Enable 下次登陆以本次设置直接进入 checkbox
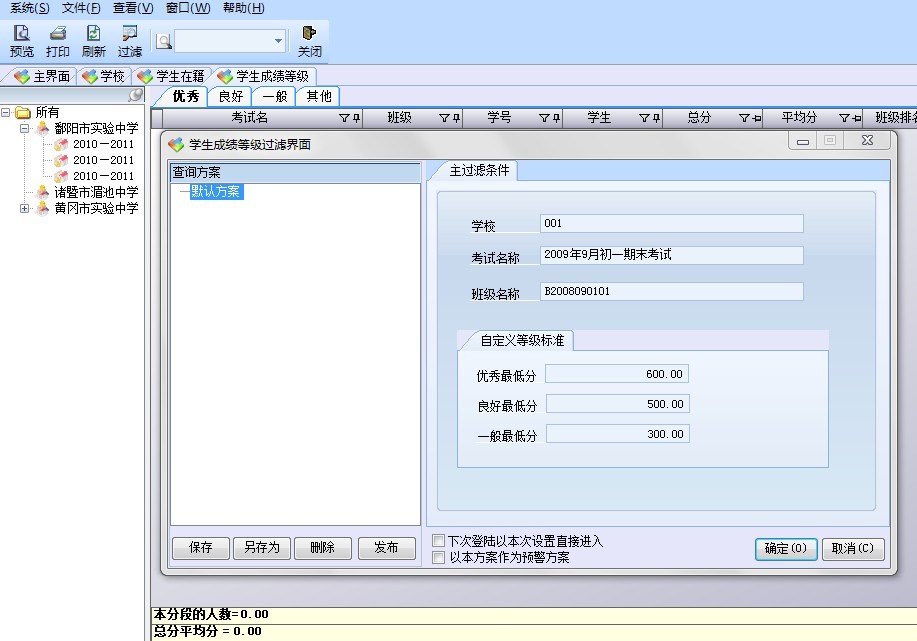Image resolution: width=917 pixels, height=641 pixels. 439,541
